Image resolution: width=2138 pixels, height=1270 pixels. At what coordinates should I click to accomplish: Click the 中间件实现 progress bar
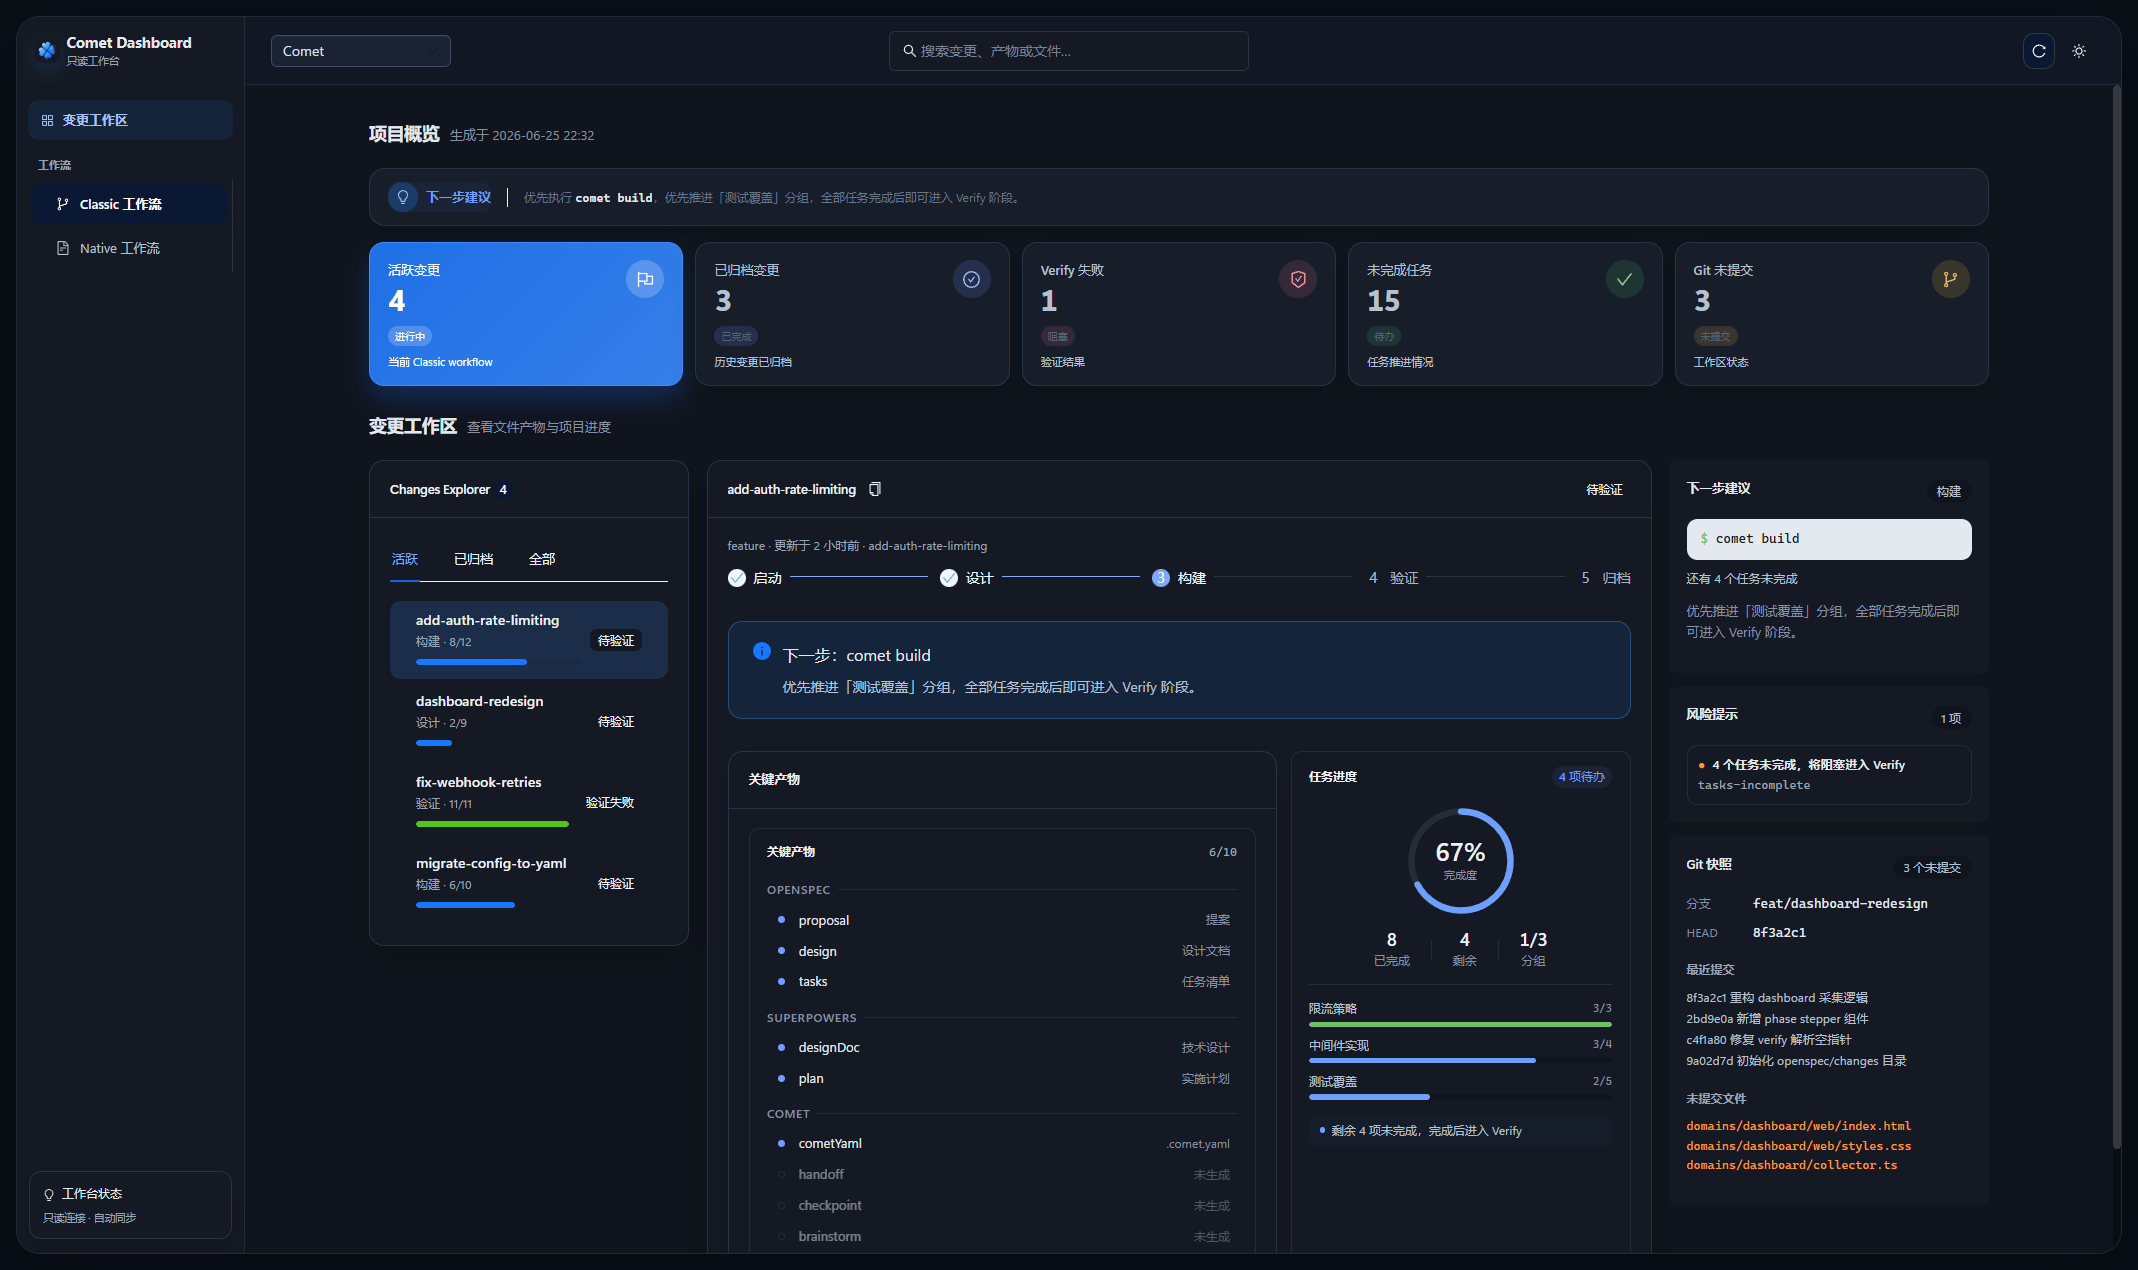point(1460,1060)
